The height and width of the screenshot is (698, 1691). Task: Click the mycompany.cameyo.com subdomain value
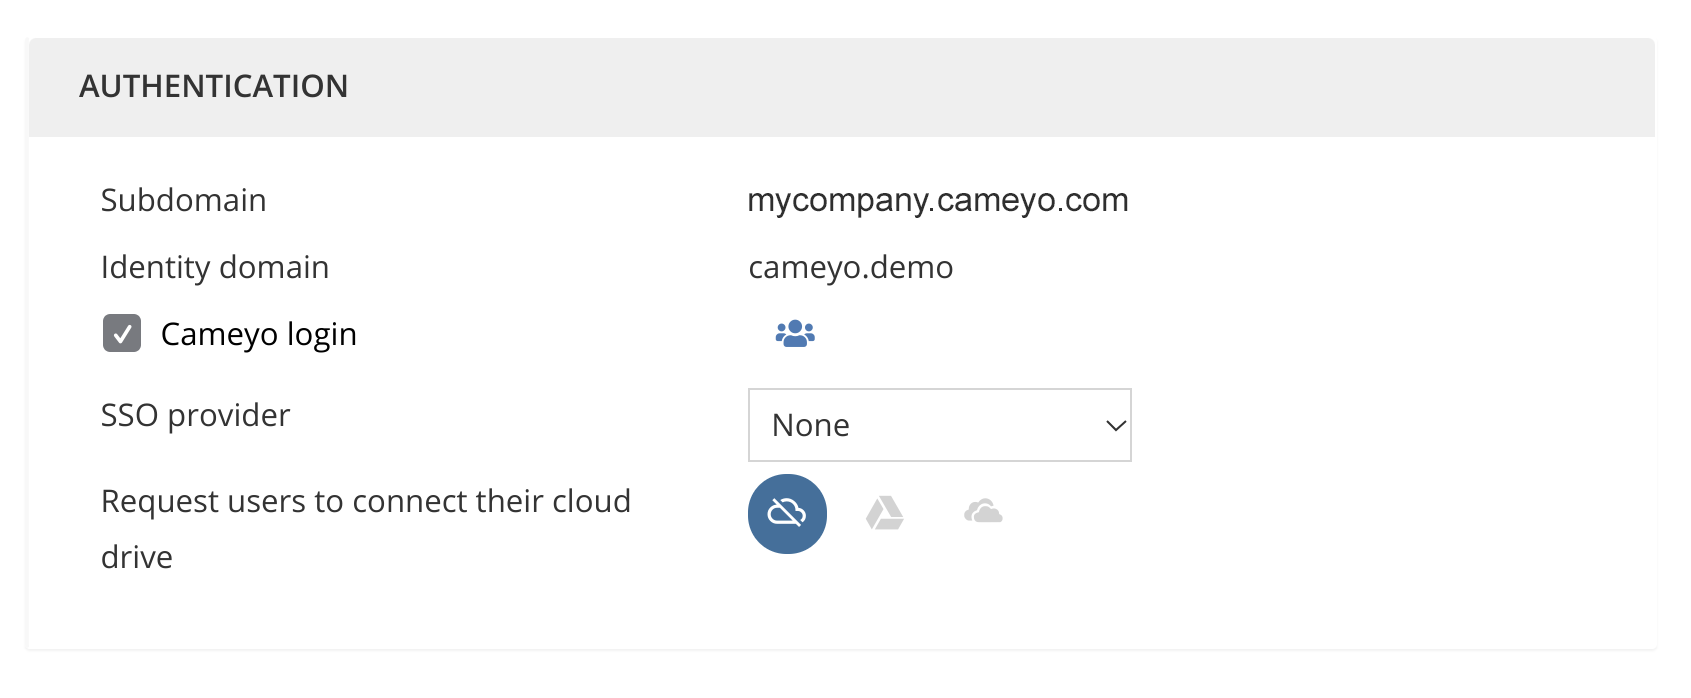[938, 200]
